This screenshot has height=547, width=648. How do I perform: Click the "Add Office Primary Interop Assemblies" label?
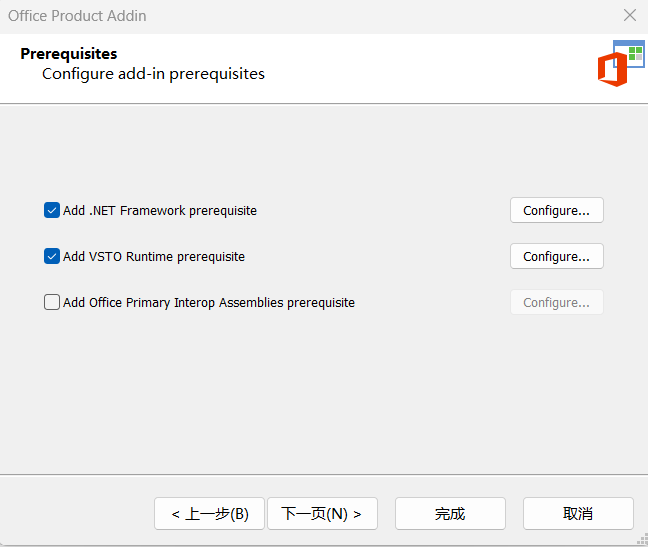[209, 303]
